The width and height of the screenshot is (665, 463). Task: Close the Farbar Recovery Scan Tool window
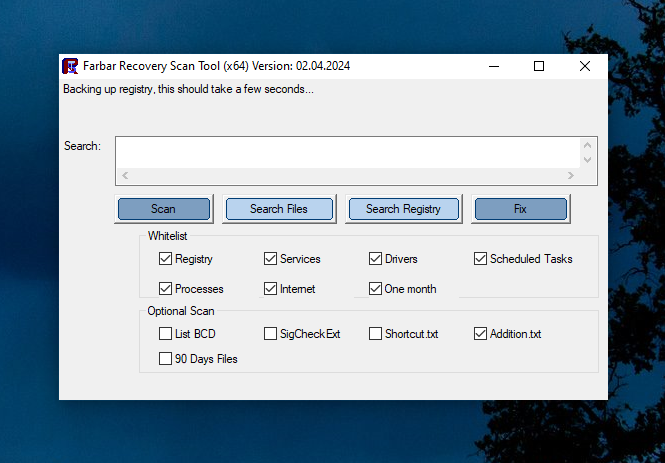click(585, 66)
